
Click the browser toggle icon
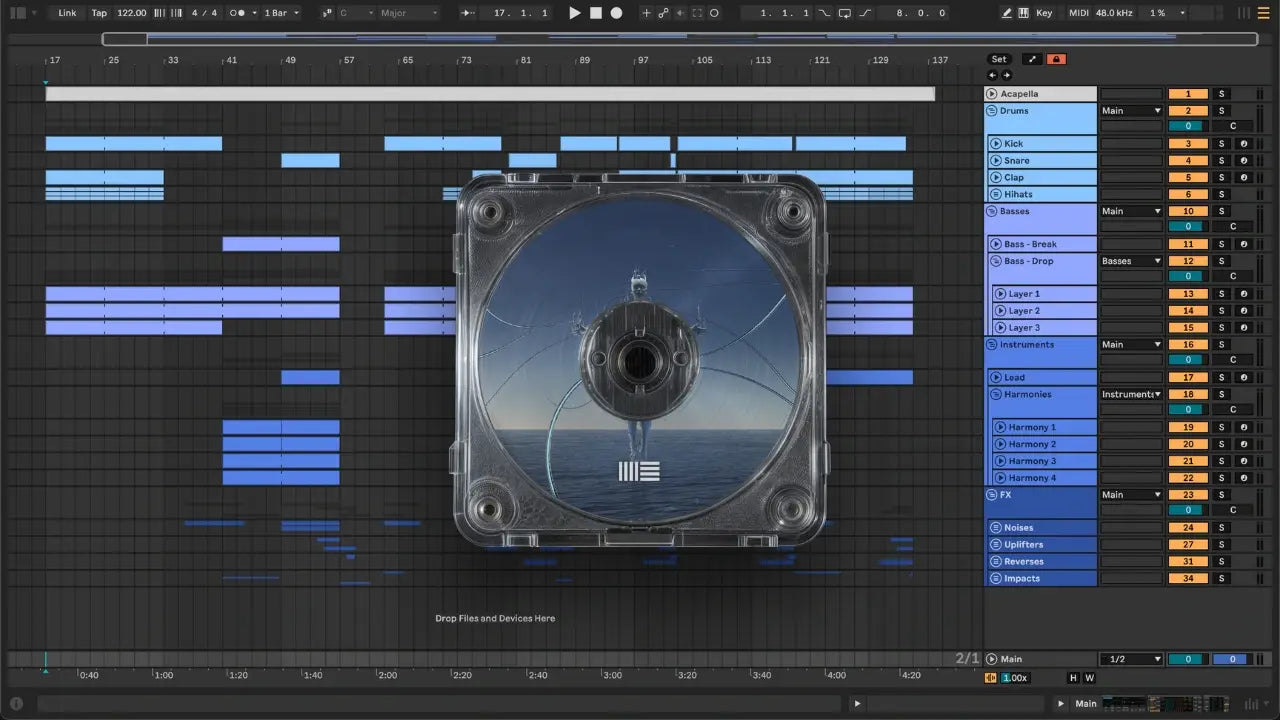pos(17,13)
